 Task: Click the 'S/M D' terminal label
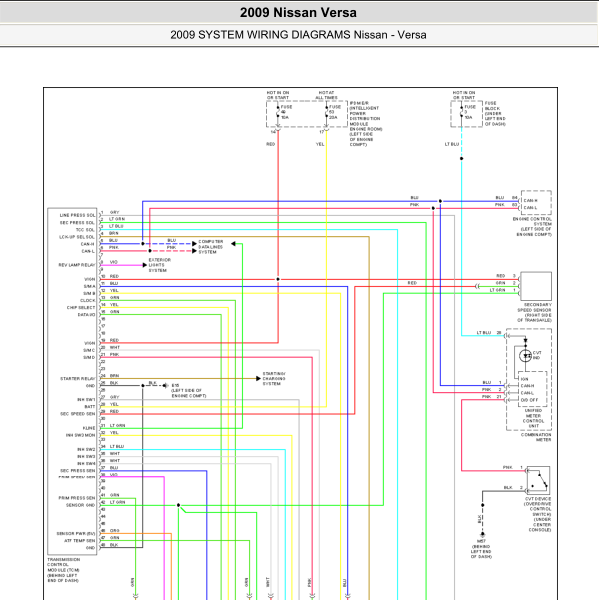(x=89, y=357)
